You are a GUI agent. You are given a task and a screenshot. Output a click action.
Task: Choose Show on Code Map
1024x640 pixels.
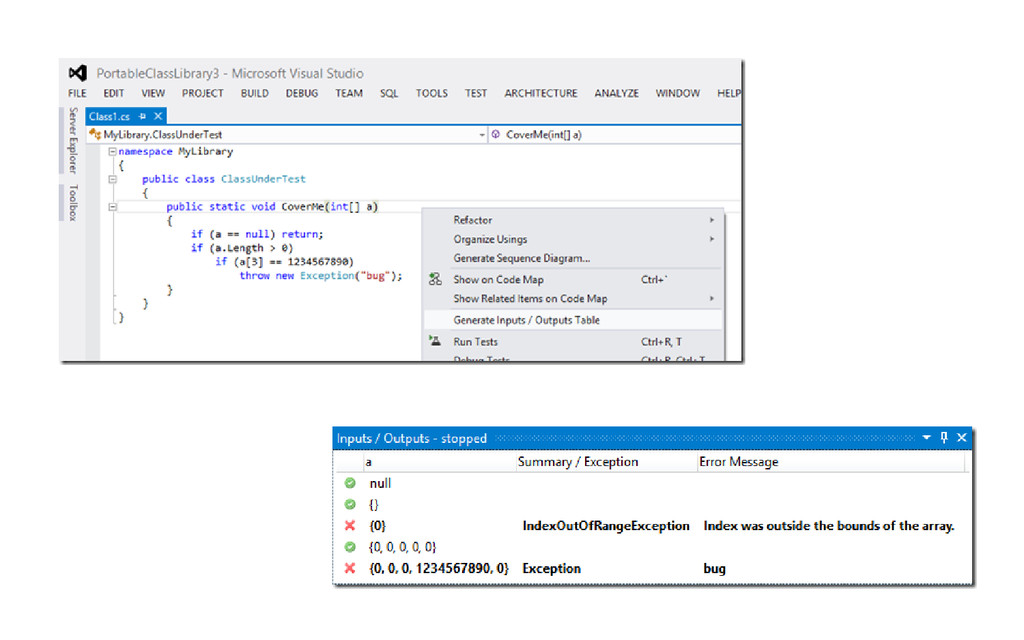[x=573, y=280]
